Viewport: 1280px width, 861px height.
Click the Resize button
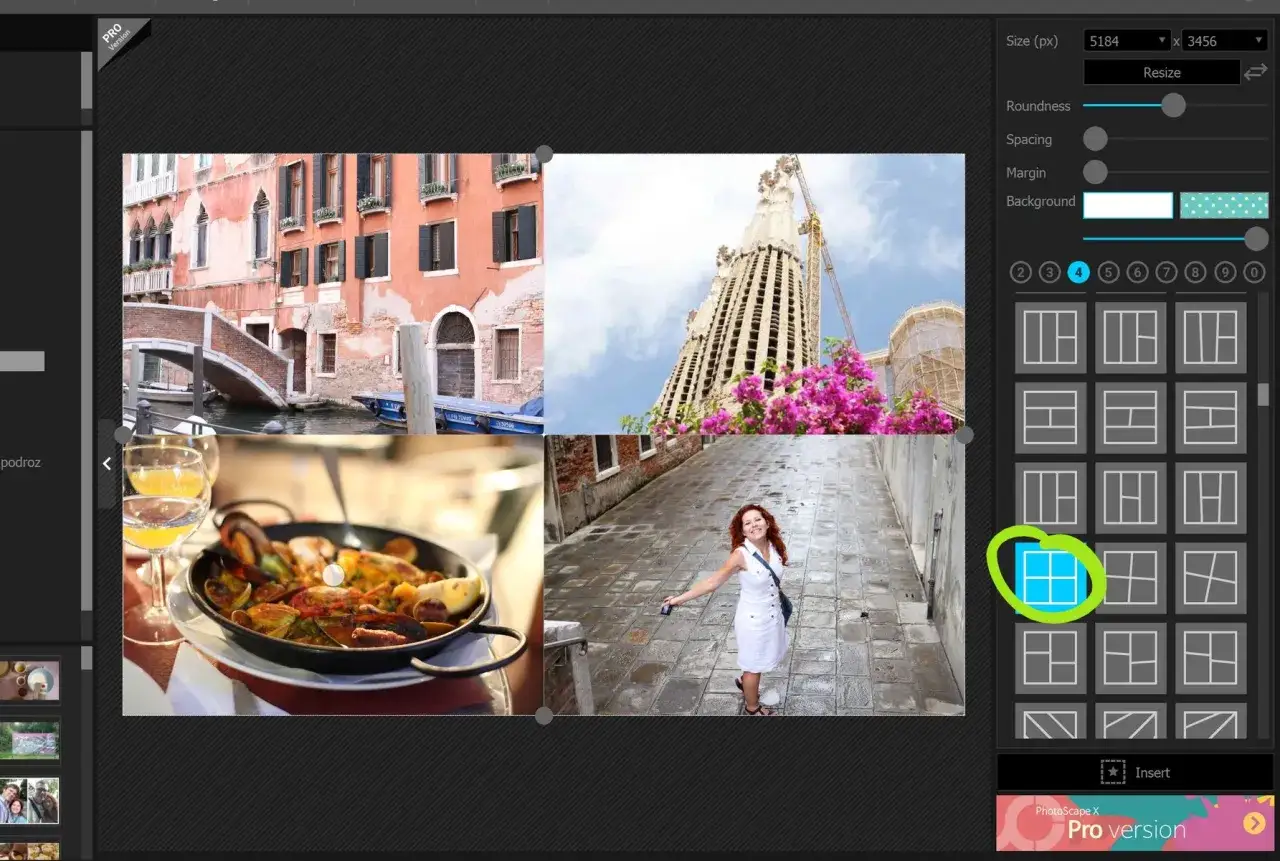(1161, 73)
